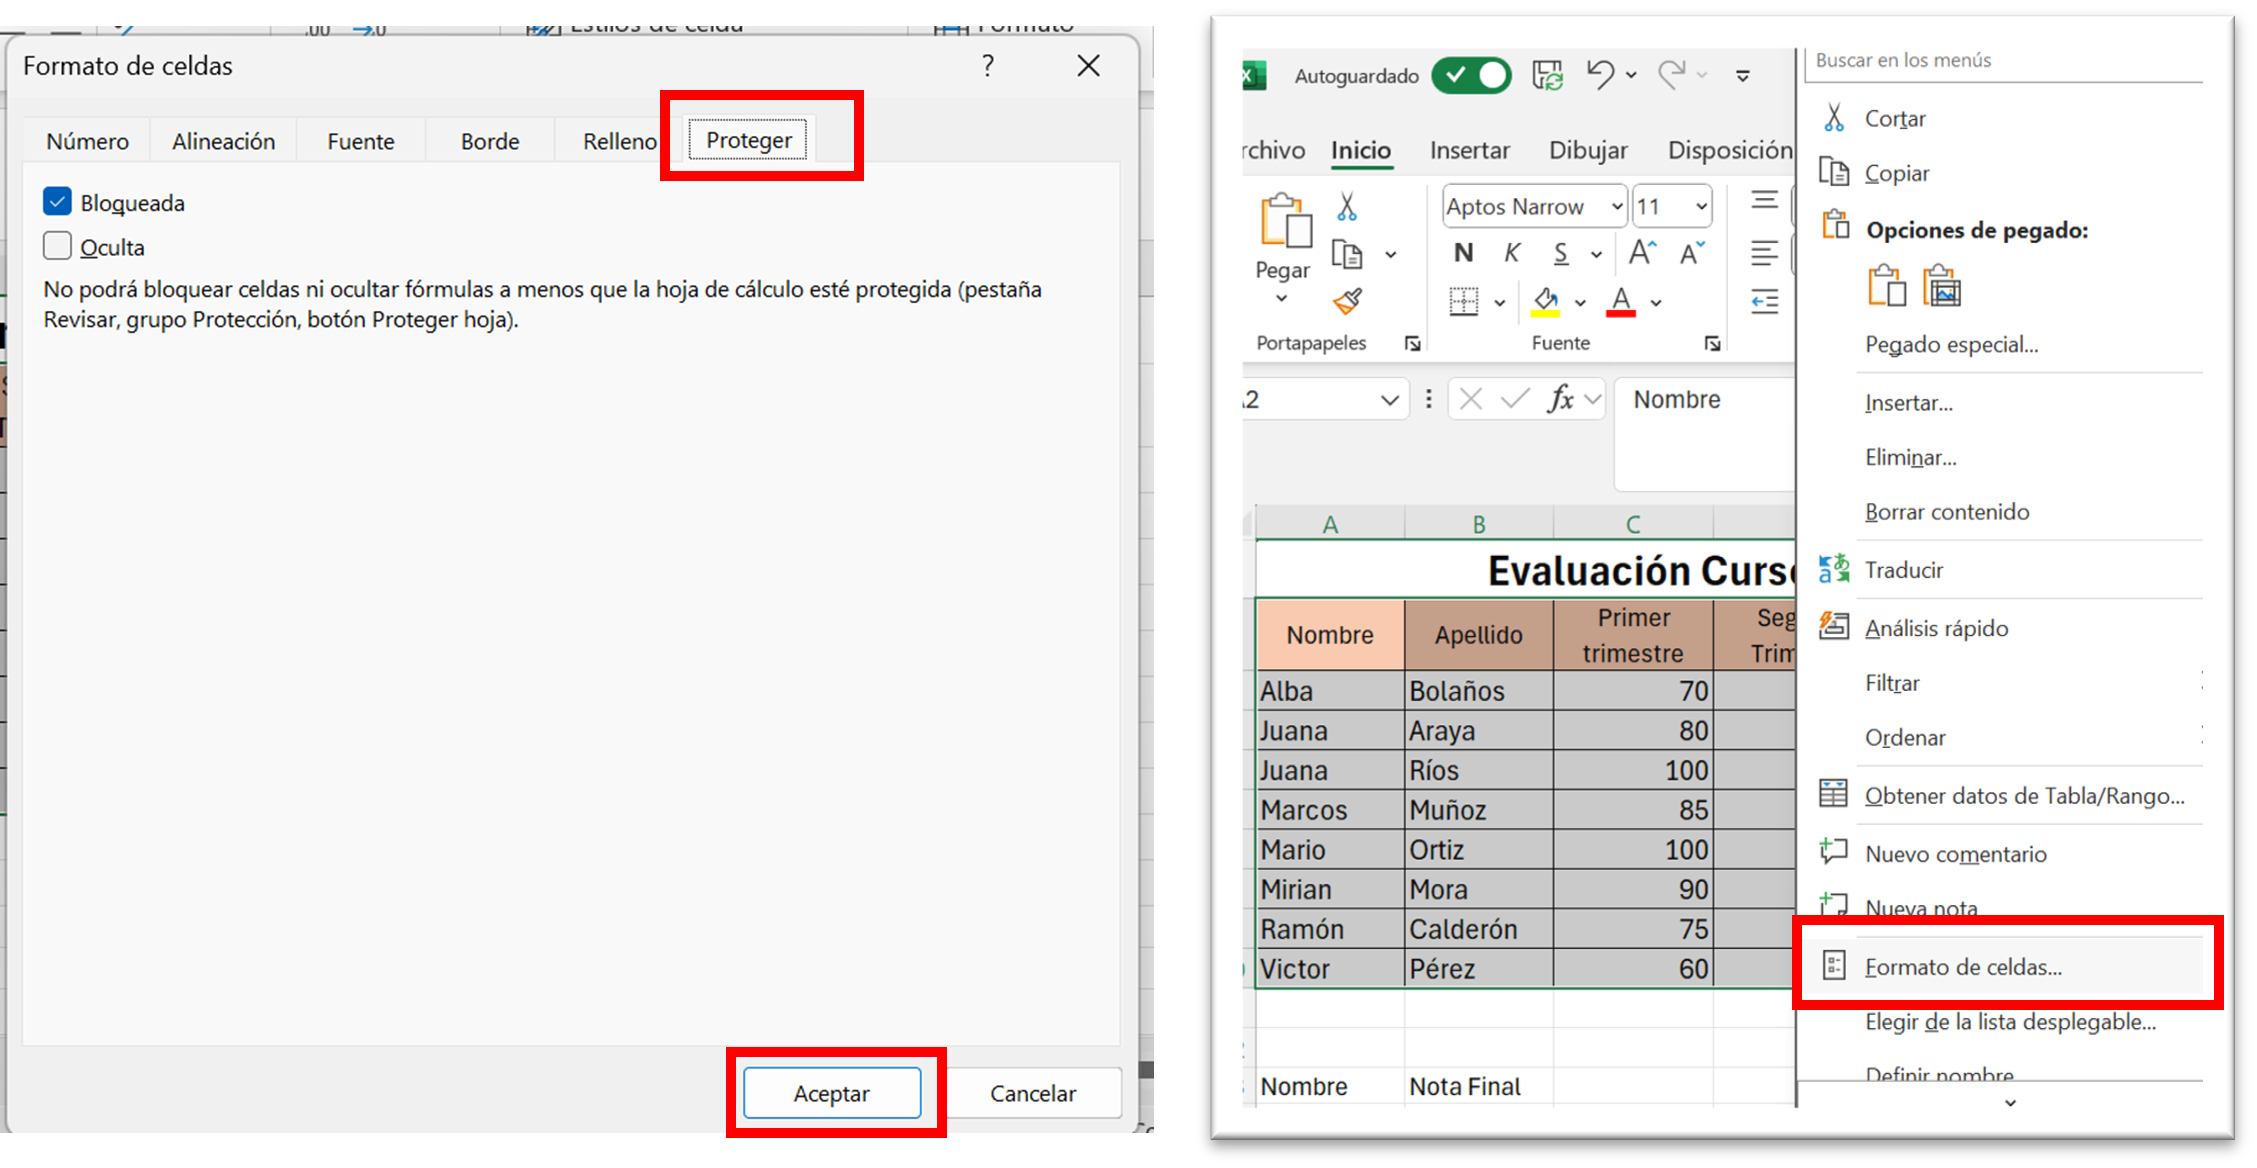Click the insert function fx icon
This screenshot has height=1168, width=2257.
click(1560, 399)
